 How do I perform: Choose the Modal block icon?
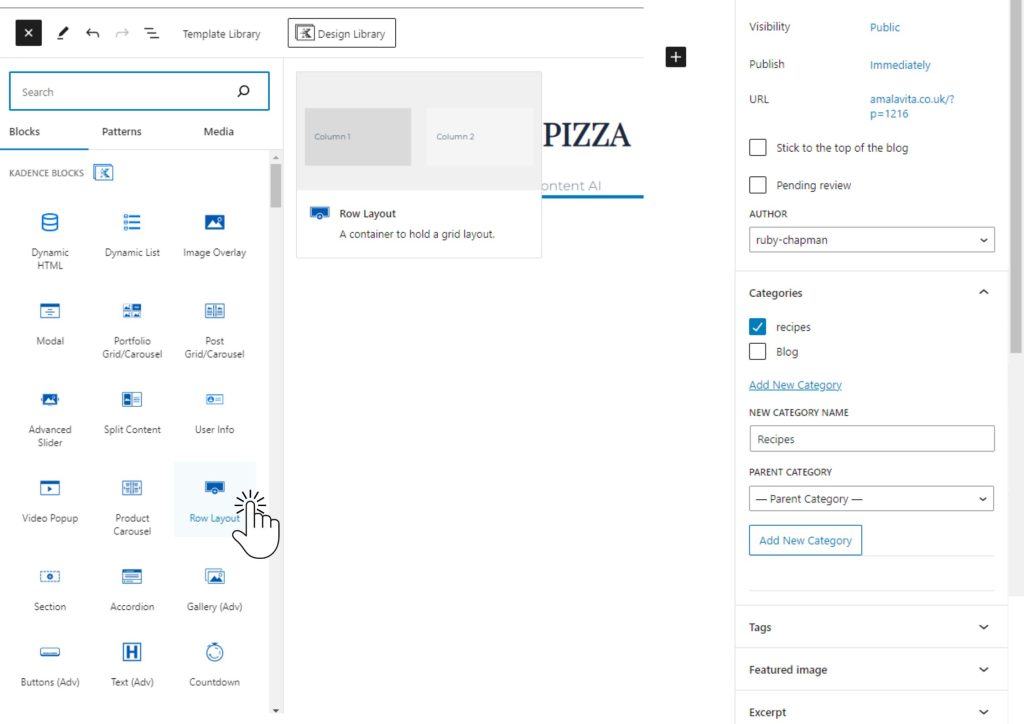click(x=49, y=311)
